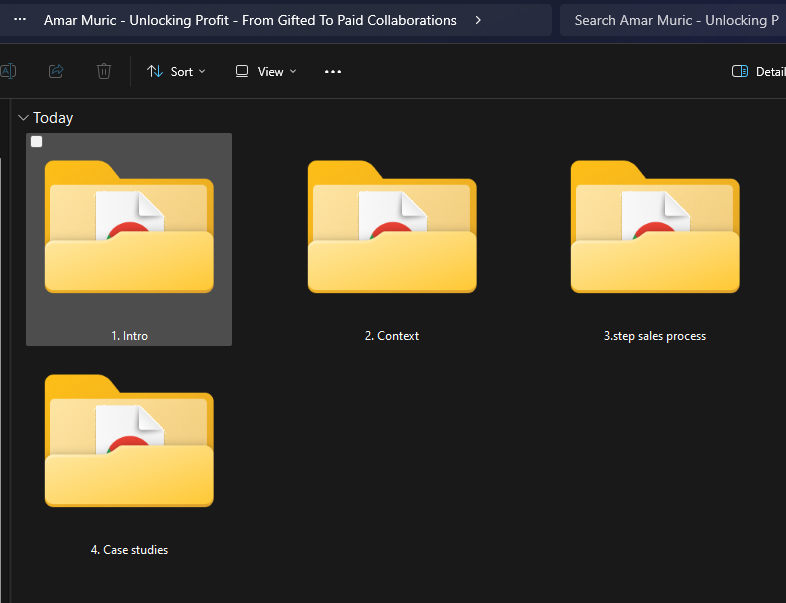Image resolution: width=786 pixels, height=603 pixels.
Task: Click the "Today" group header label
Action: point(53,118)
